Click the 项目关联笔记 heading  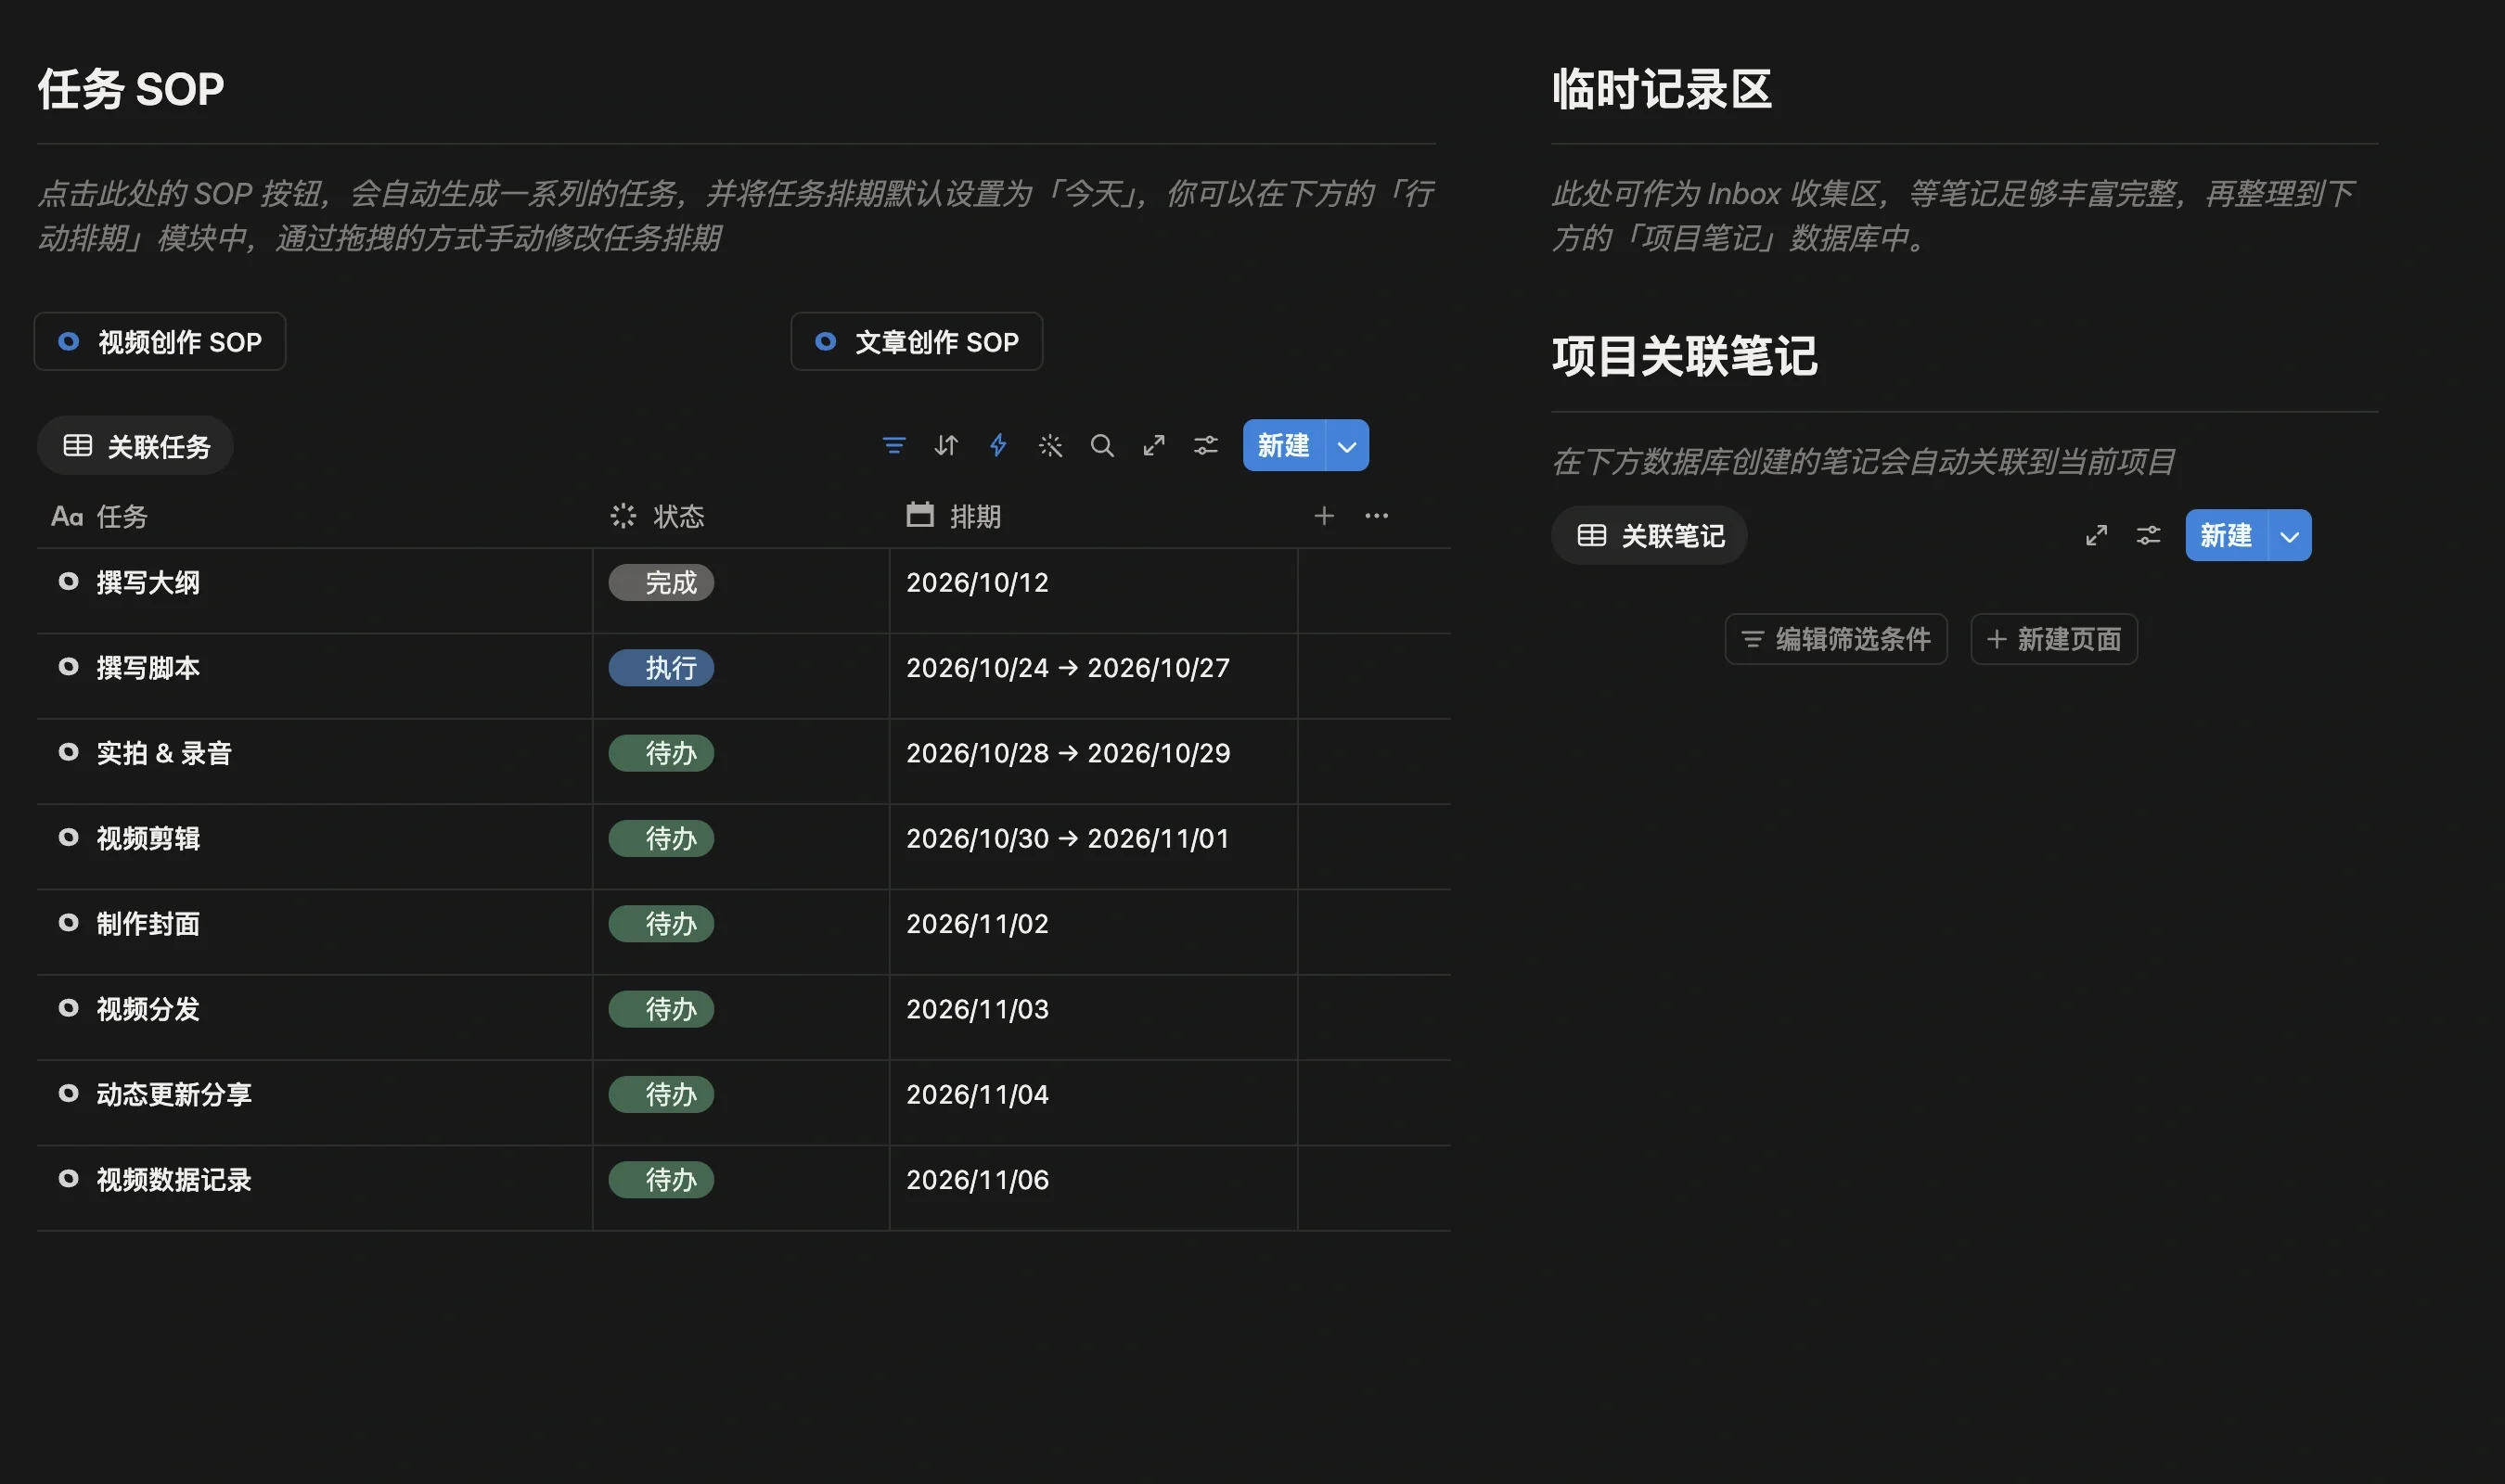click(x=1685, y=356)
